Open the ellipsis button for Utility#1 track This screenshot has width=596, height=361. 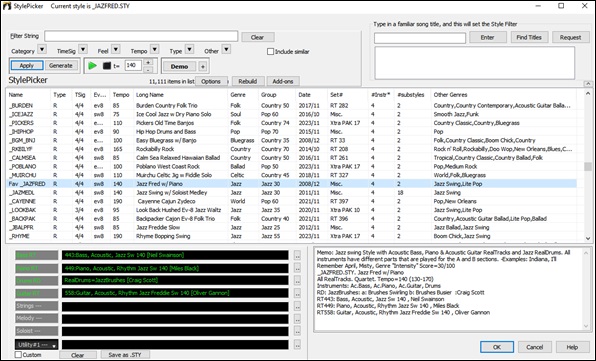pyautogui.click(x=297, y=345)
